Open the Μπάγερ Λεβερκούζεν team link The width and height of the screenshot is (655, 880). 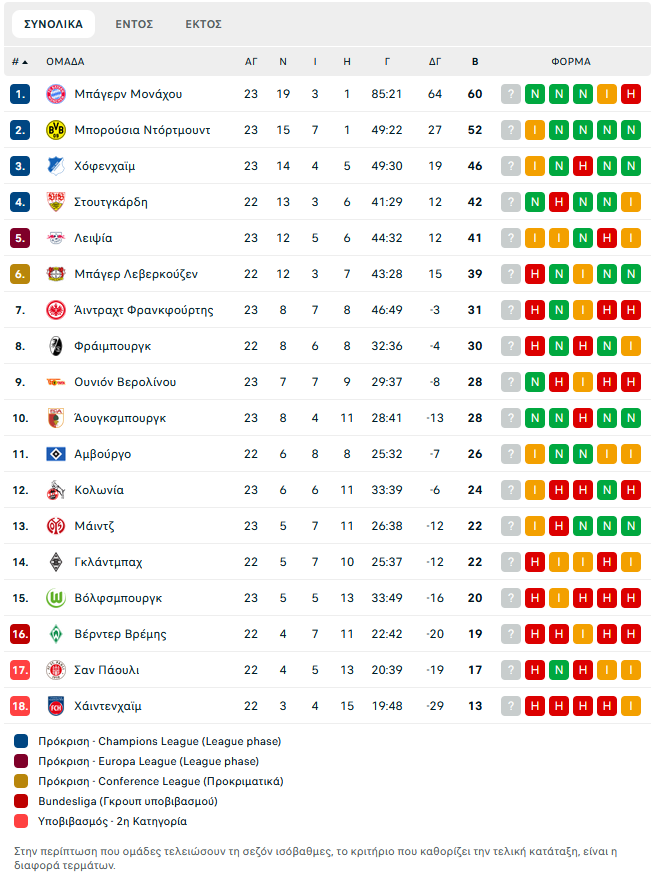(136, 274)
